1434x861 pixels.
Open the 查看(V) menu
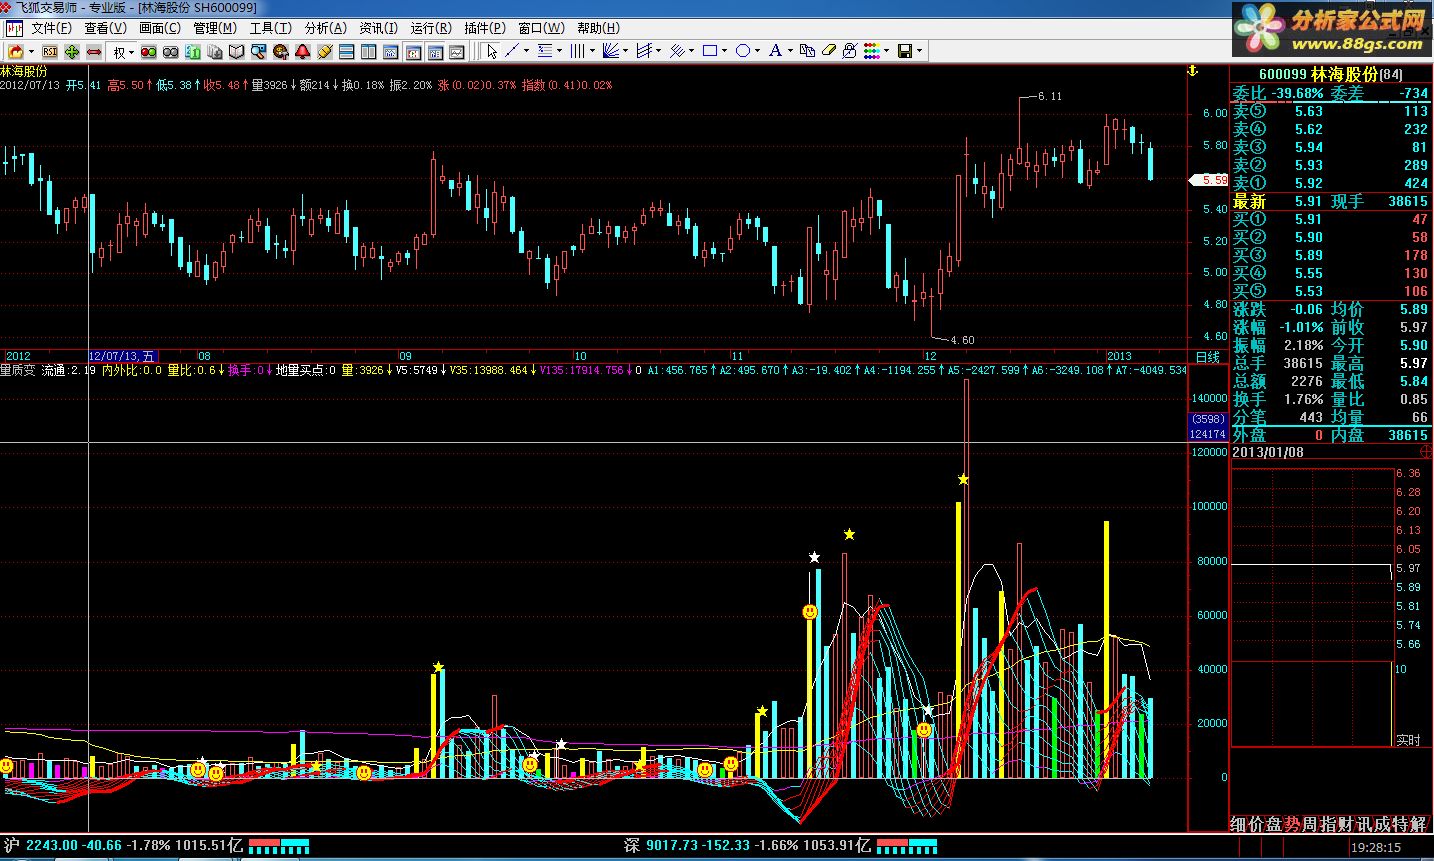pos(105,28)
